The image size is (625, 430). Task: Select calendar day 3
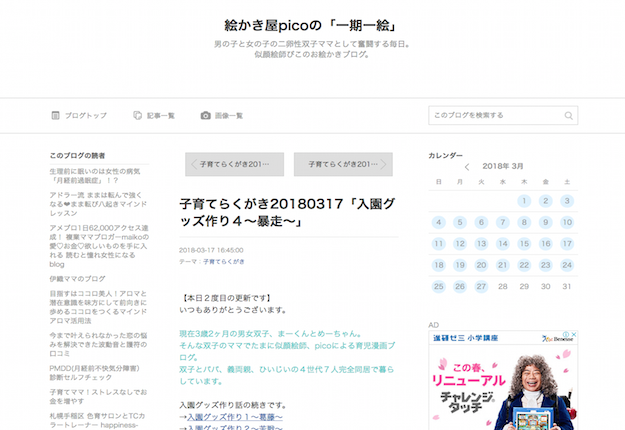pyautogui.click(x=567, y=201)
